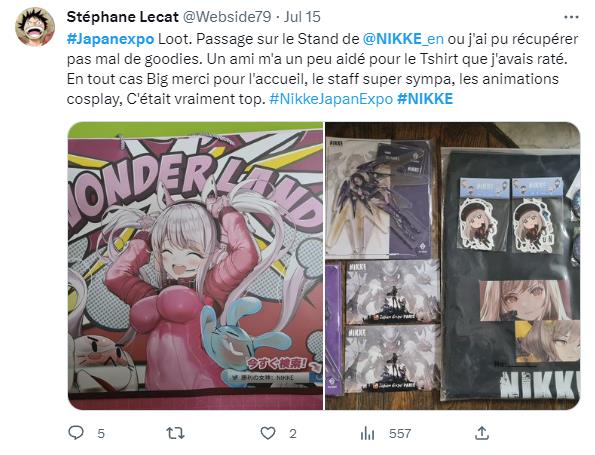Screen dimensions: 595x455
Task: Click the author name Stéphane Lecat
Action: pyautogui.click(x=123, y=17)
